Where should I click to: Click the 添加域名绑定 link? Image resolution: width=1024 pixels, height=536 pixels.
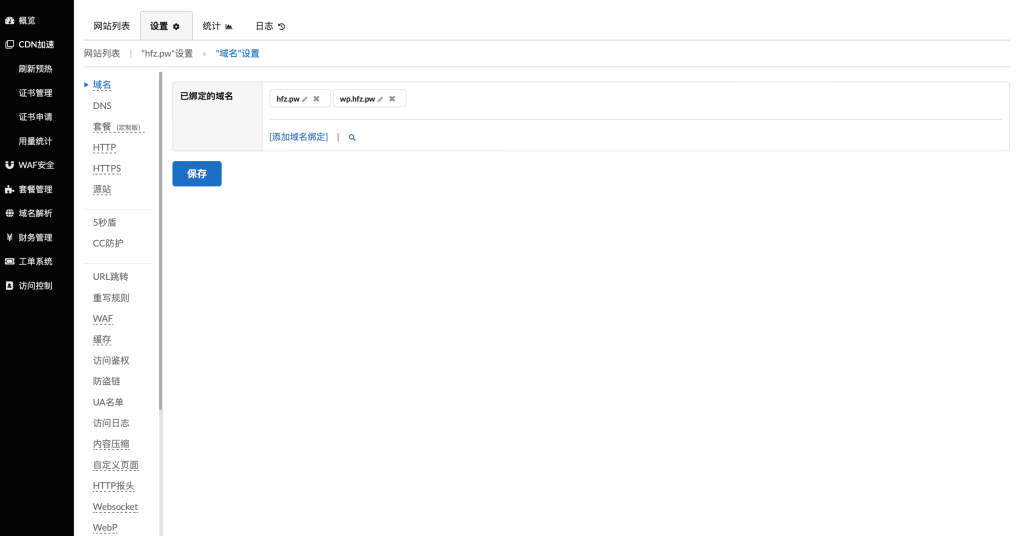(x=299, y=137)
